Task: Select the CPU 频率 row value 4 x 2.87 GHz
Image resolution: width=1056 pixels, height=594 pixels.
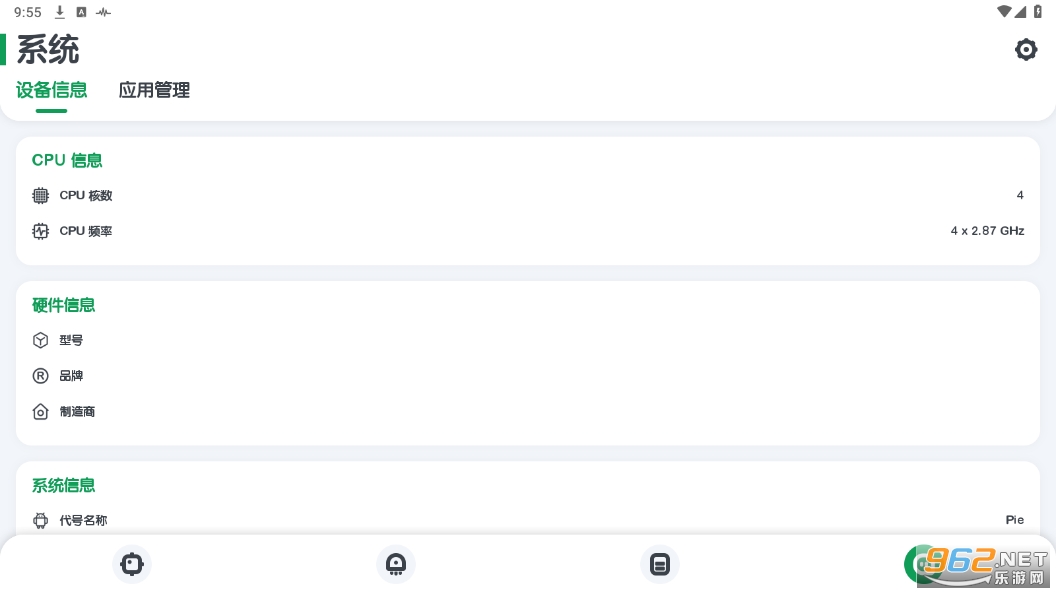Action: coord(987,231)
